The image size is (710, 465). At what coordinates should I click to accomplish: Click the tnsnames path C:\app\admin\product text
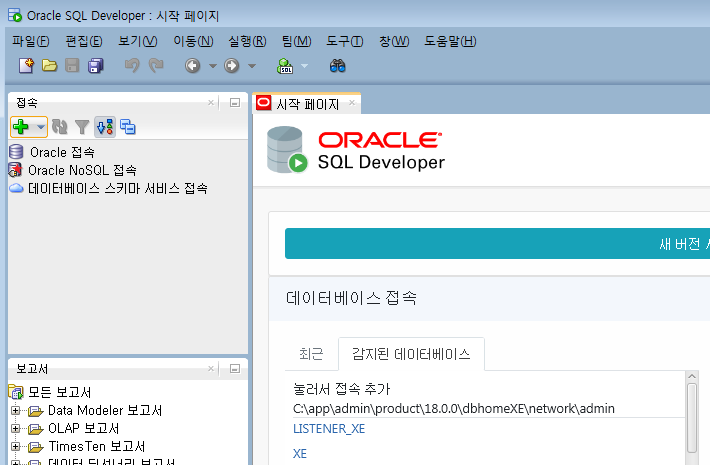[x=454, y=408]
